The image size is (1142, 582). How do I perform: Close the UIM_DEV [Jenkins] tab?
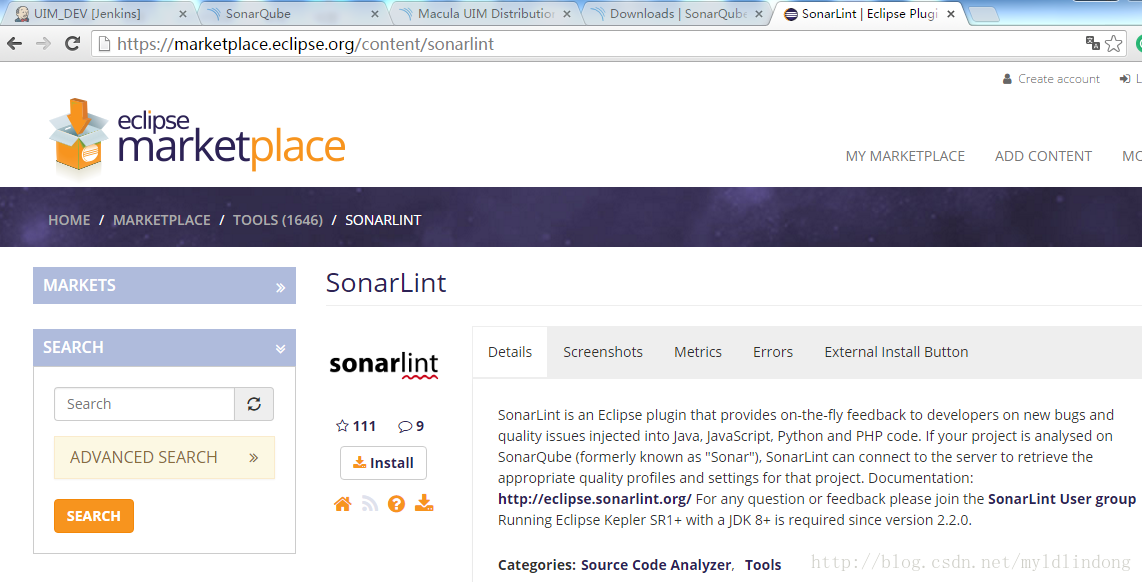[x=182, y=14]
